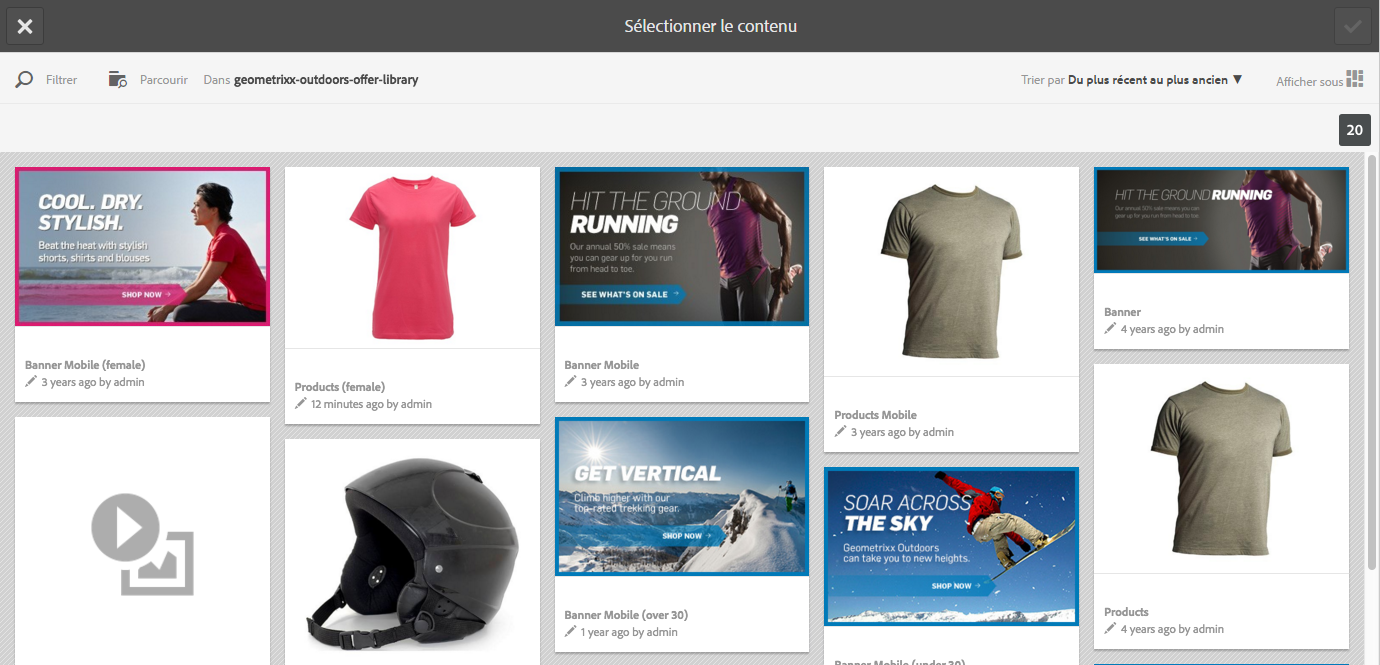Click the pencil icon under Products (female)
The width and height of the screenshot is (1380, 665).
pos(301,404)
